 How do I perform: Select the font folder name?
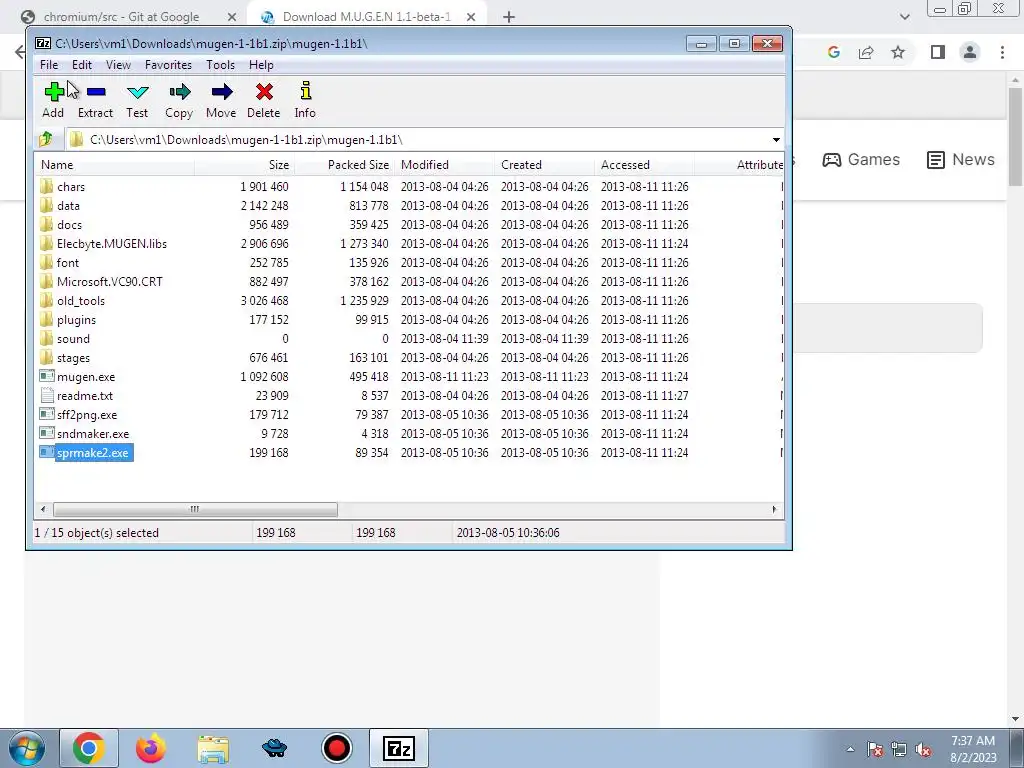click(x=68, y=263)
